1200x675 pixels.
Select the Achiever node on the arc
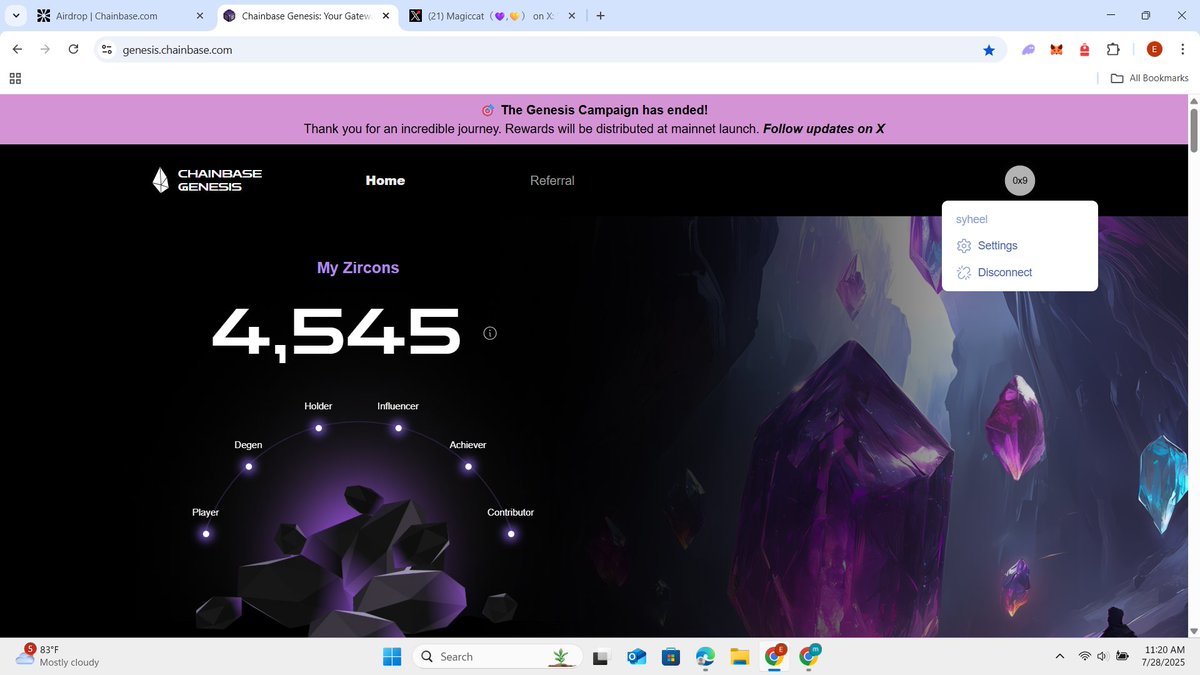pyautogui.click(x=468, y=466)
